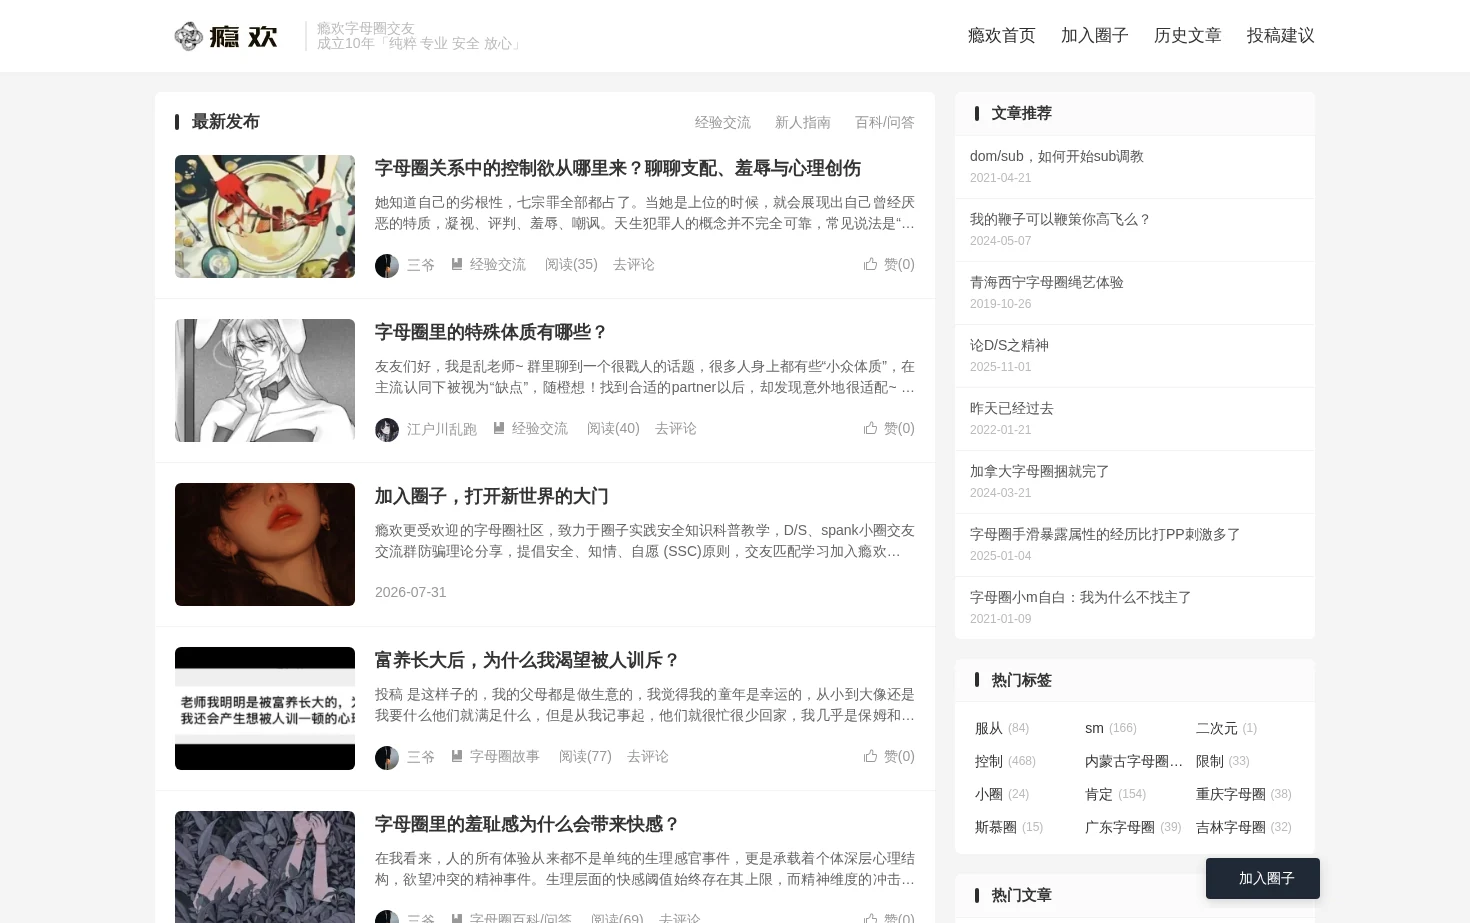Viewport: 1470px width, 923px height.
Task: Open red-lips thumbnail for 加入圈子 article
Action: pyautogui.click(x=265, y=544)
